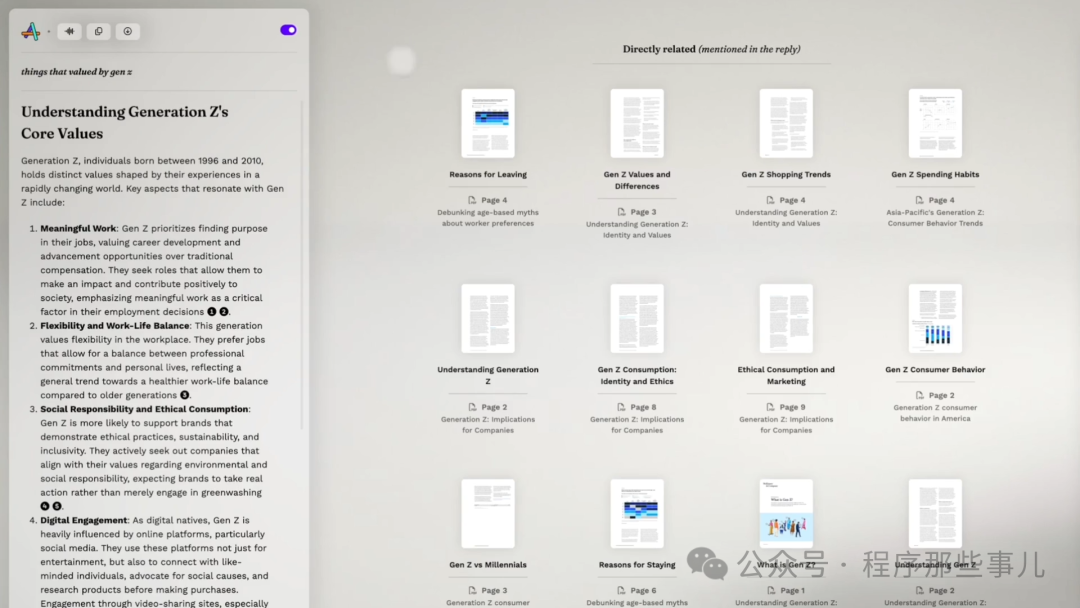Click bold 'Flexibility and Work-Life Balance' item
The height and width of the screenshot is (608, 1080).
(114, 326)
